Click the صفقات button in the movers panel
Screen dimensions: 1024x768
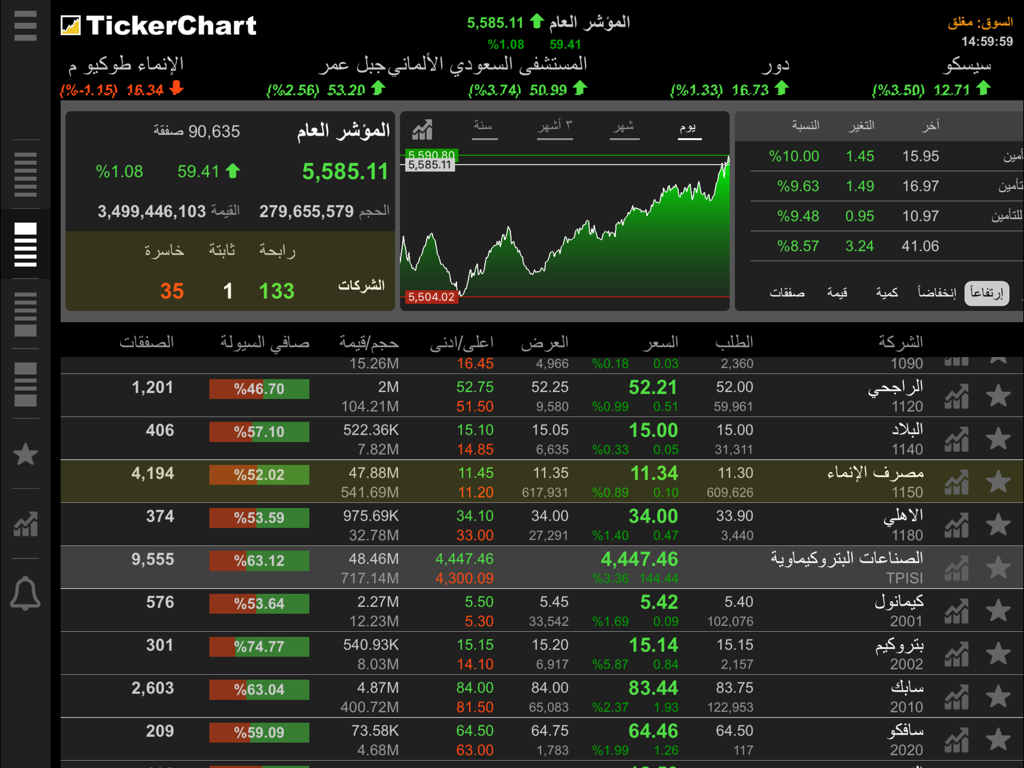(789, 293)
